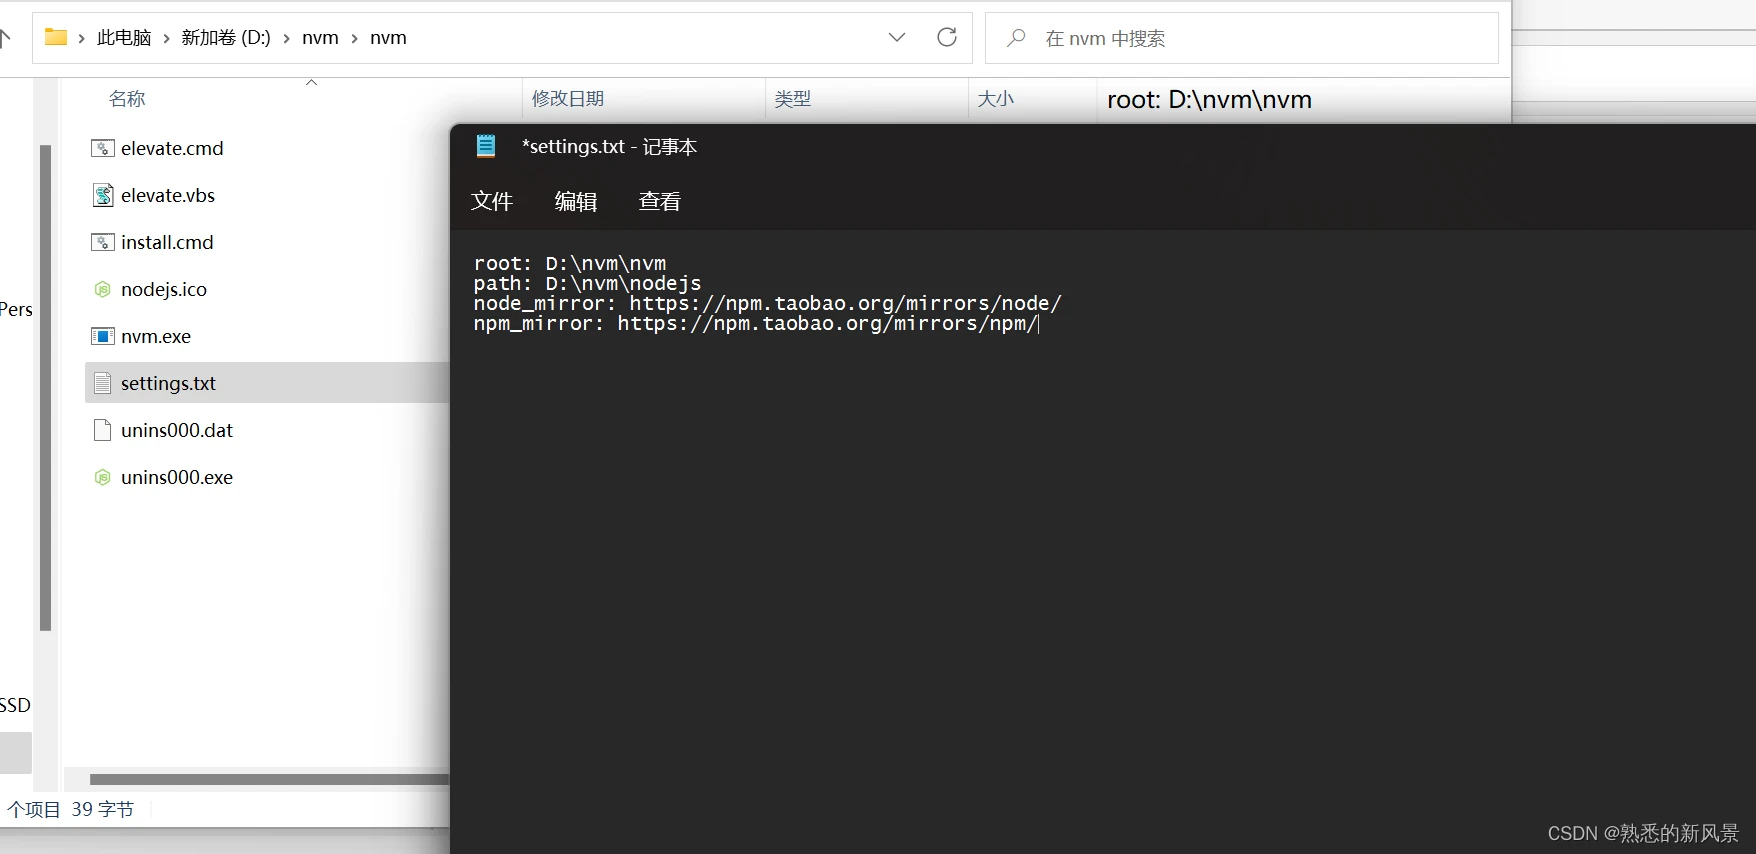
Task: Expand the chevron after 新加卷 (D:) breadcrumb
Action: coord(286,39)
